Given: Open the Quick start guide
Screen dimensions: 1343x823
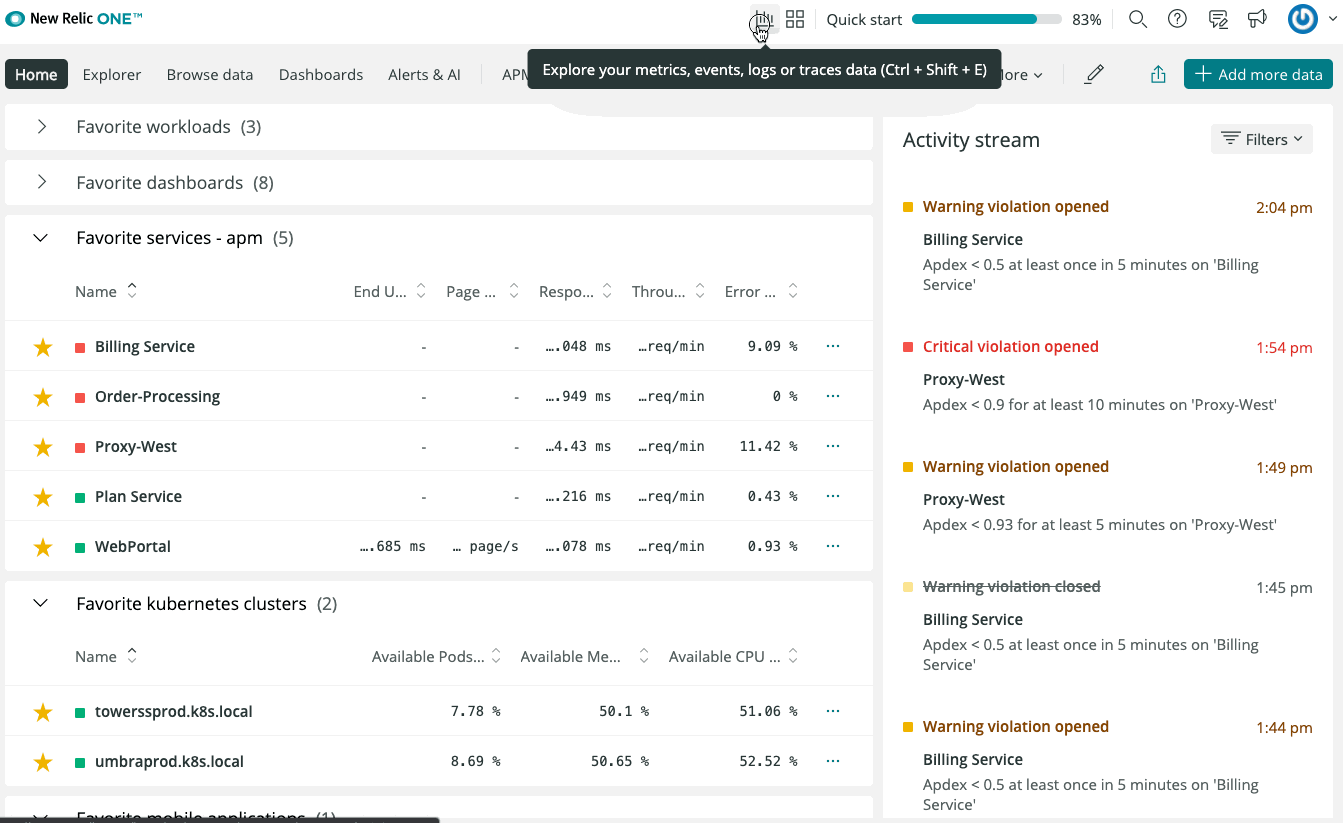Looking at the screenshot, I should tap(864, 19).
